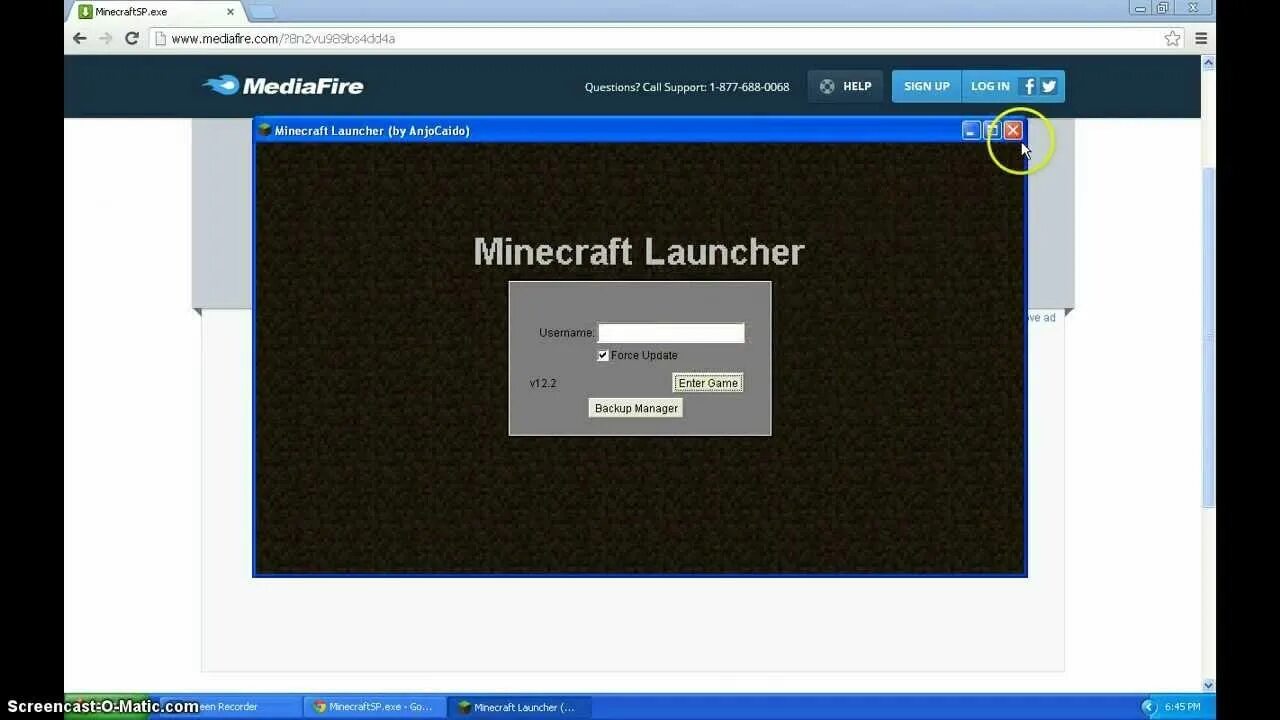Switch to Chrome MinecraftSP.exe taskbar item

coord(374,707)
